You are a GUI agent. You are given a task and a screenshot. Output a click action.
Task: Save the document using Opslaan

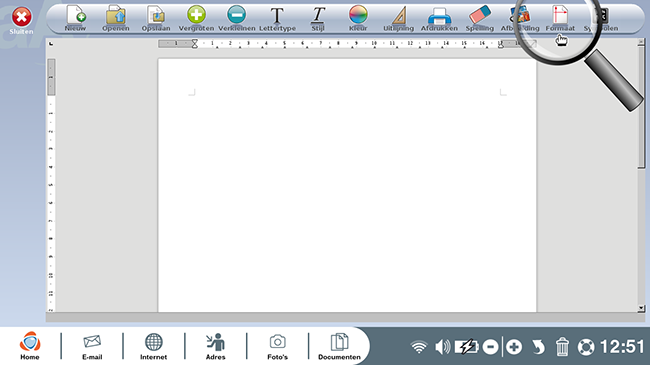(156, 19)
